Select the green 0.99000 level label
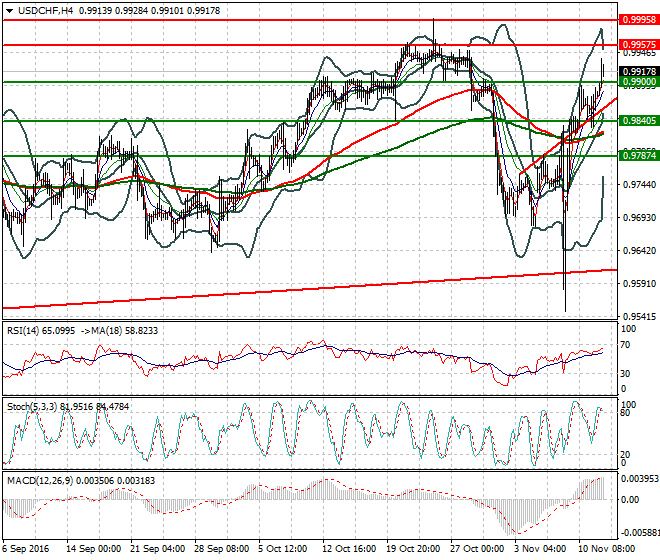 tap(639, 82)
